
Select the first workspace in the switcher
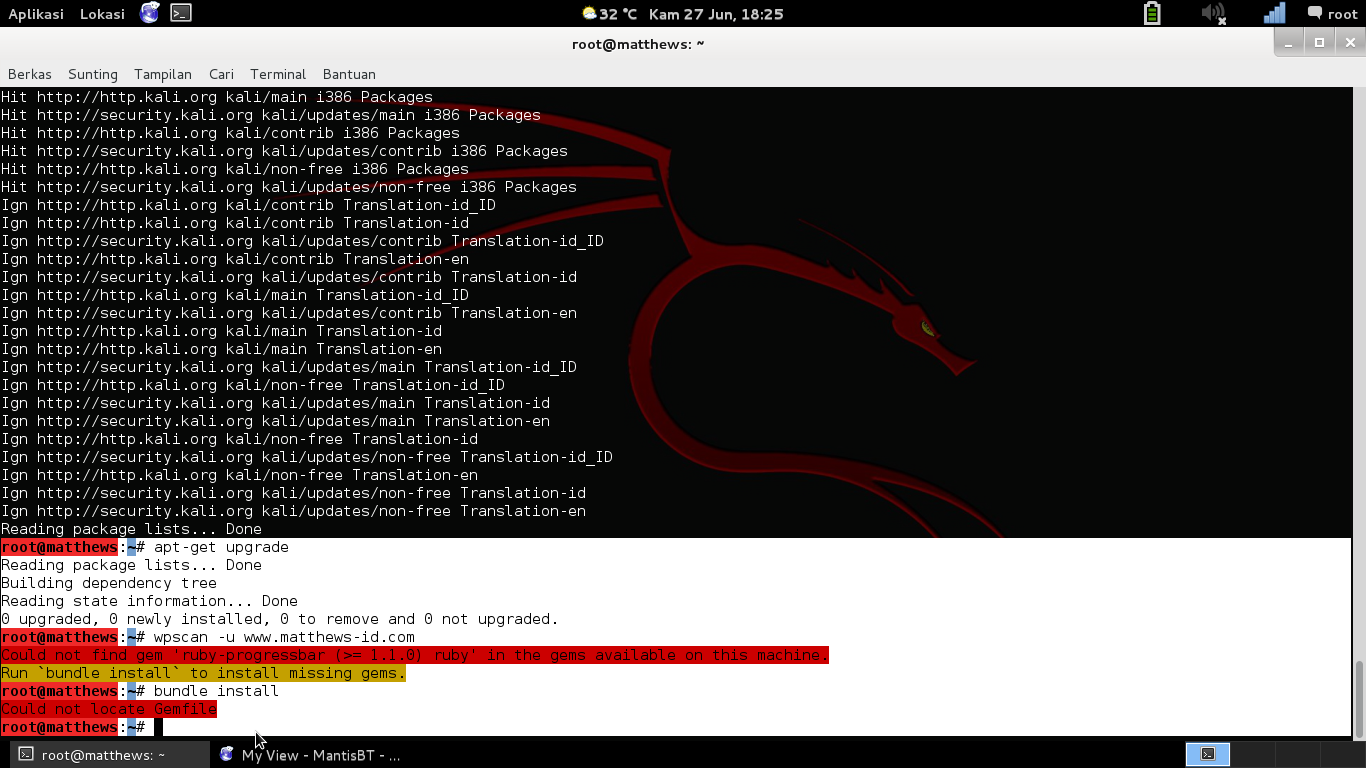click(1207, 754)
